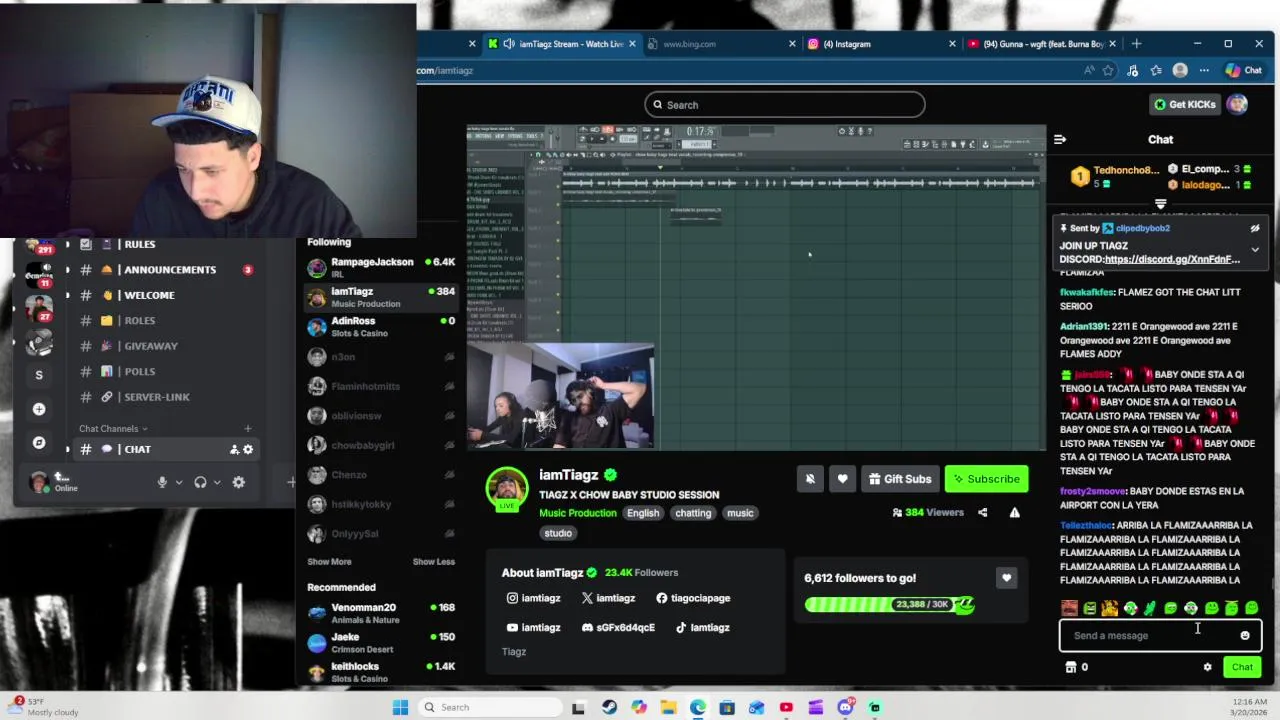The image size is (1280, 720).
Task: Open Discord microphone input options dropdown
Action: point(179,482)
